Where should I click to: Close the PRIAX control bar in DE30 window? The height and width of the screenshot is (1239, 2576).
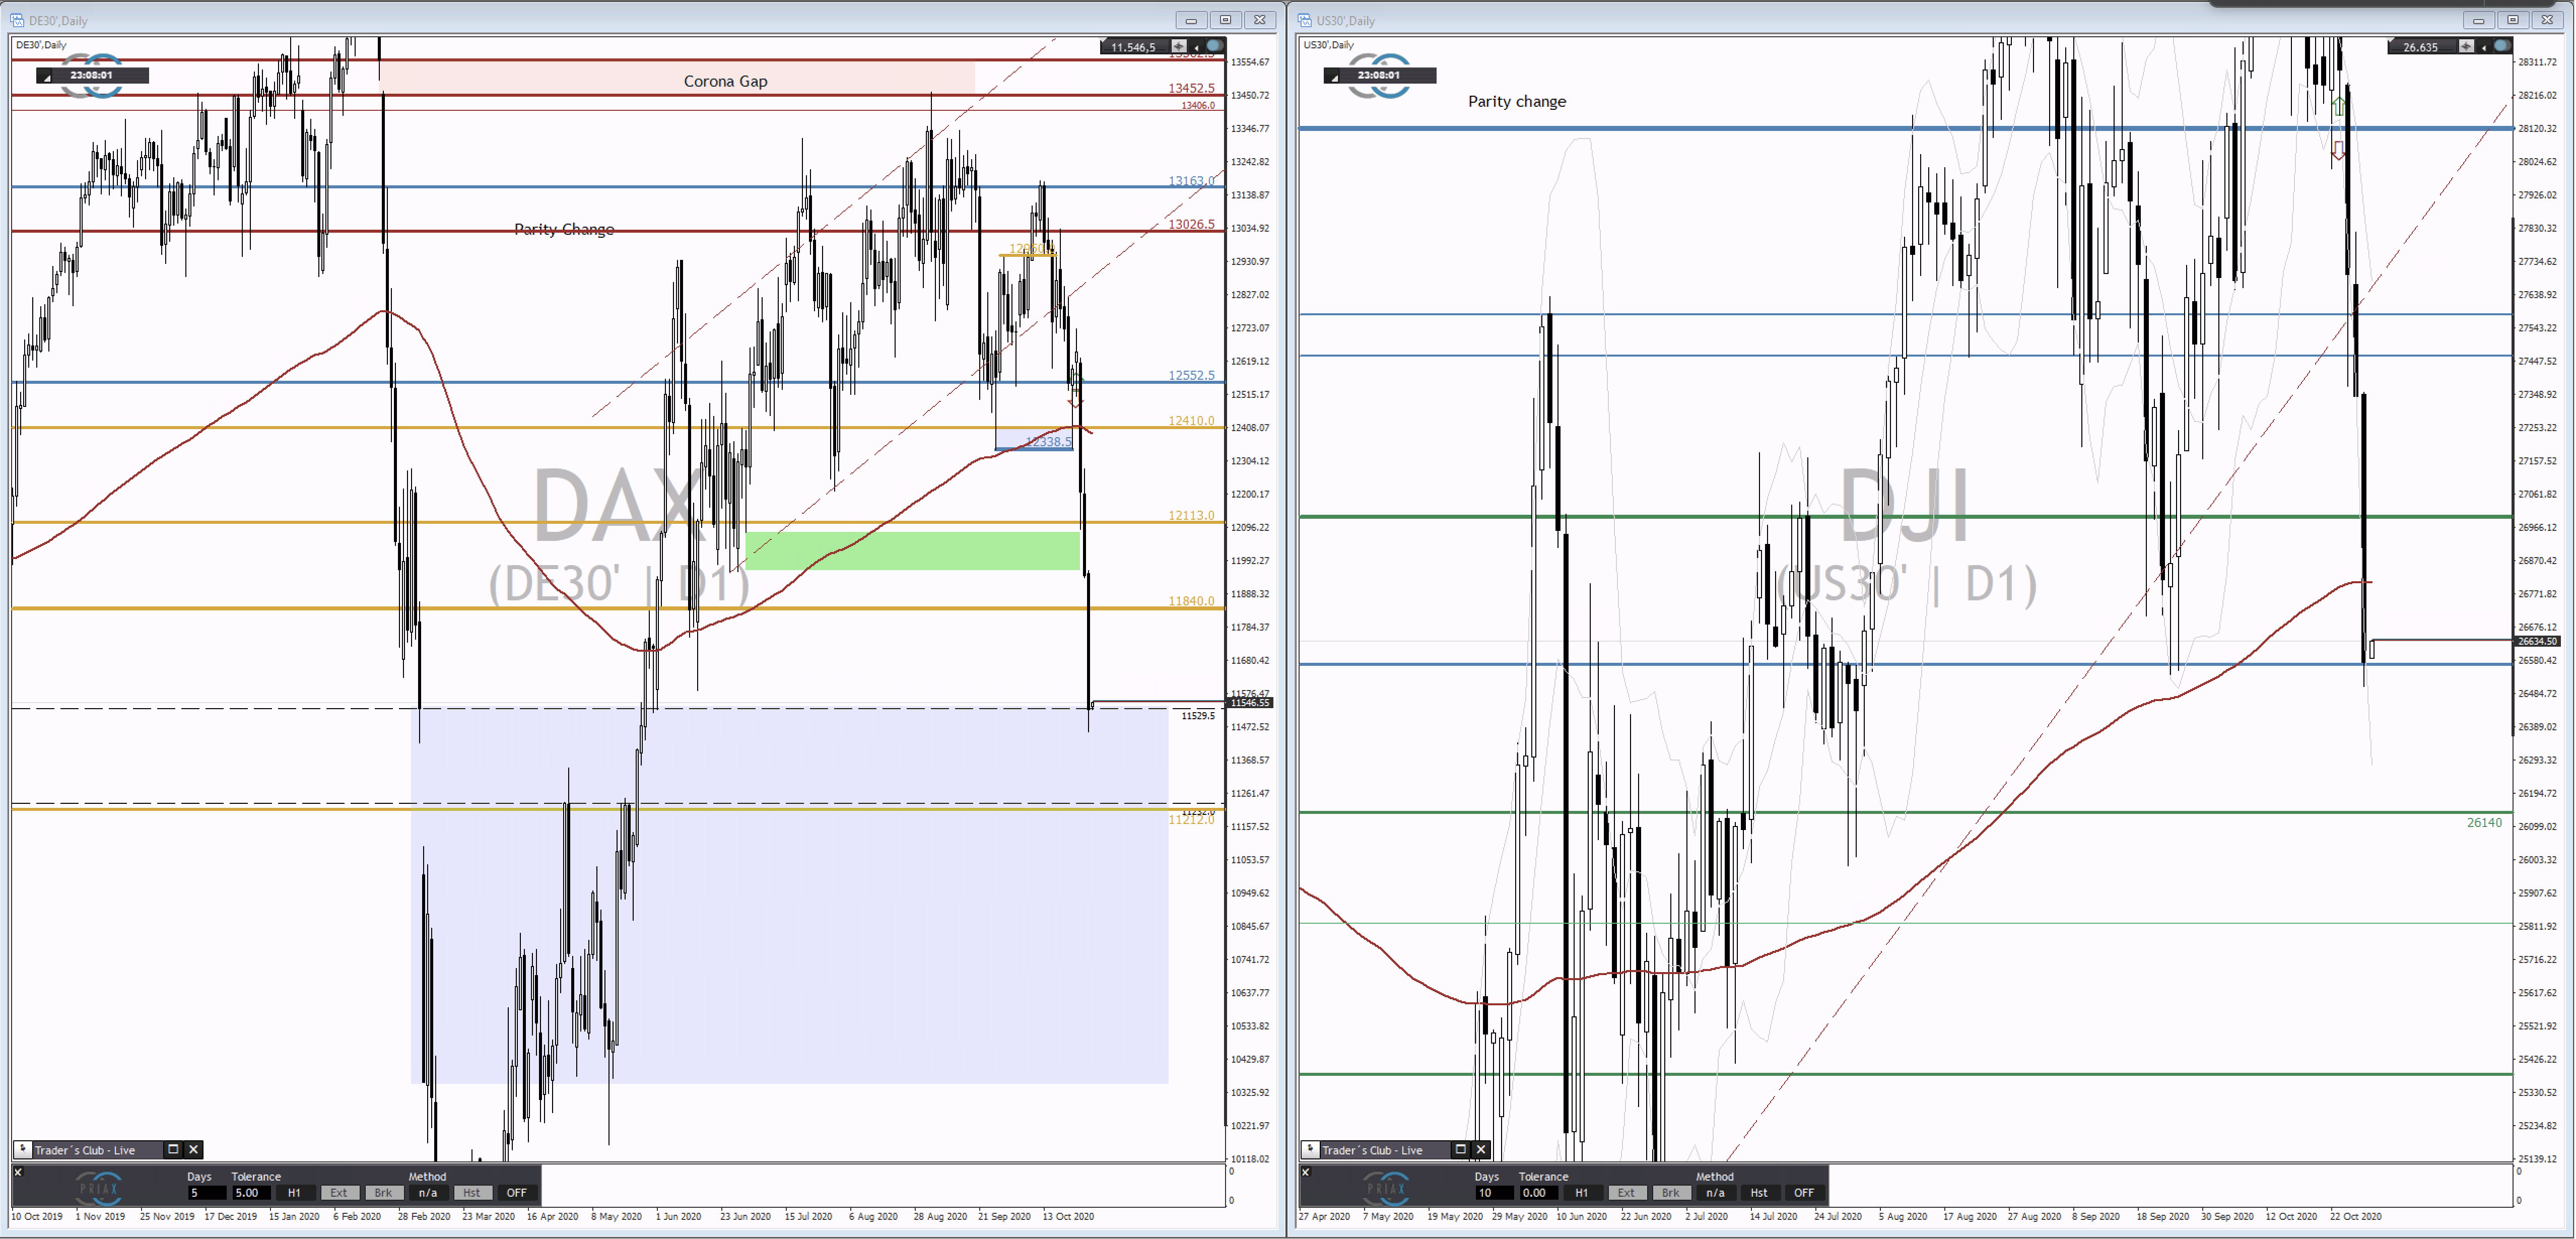click(18, 1171)
